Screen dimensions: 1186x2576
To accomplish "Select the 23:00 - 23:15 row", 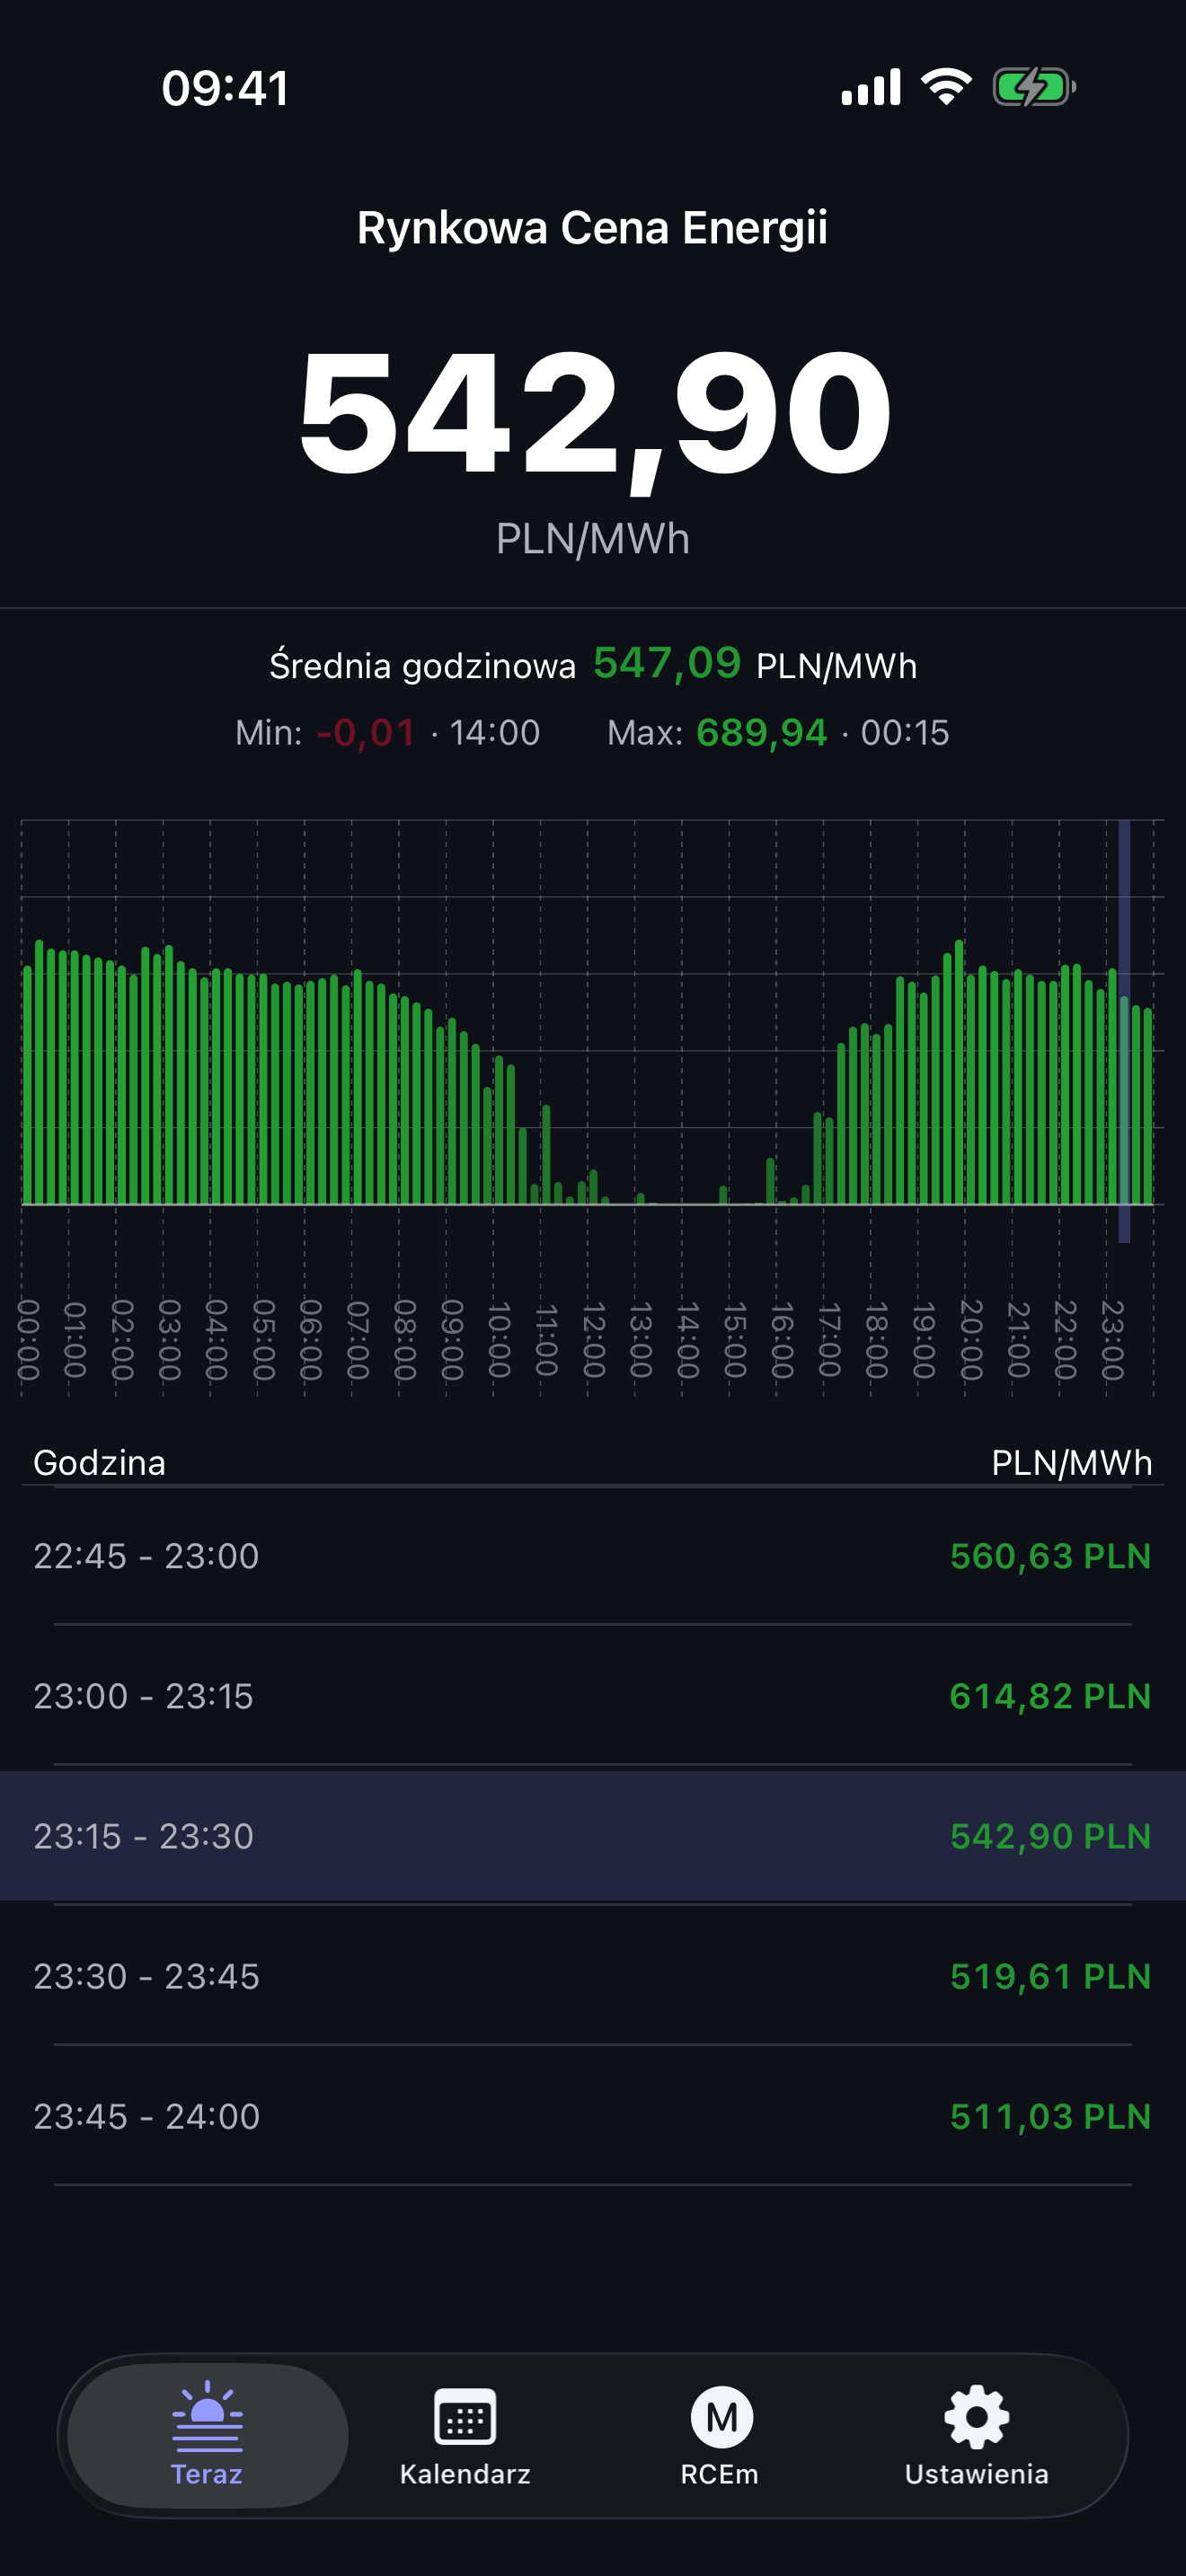I will click(593, 1696).
